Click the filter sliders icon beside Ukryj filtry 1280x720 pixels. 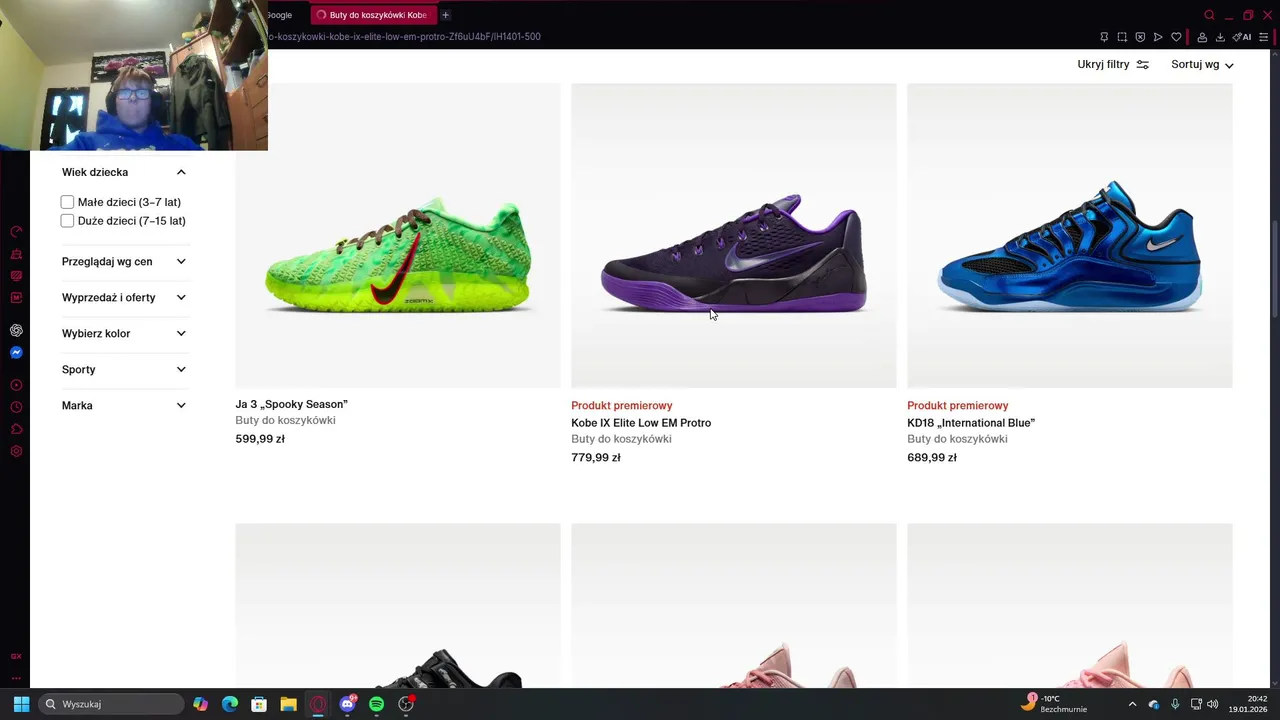[1143, 64]
